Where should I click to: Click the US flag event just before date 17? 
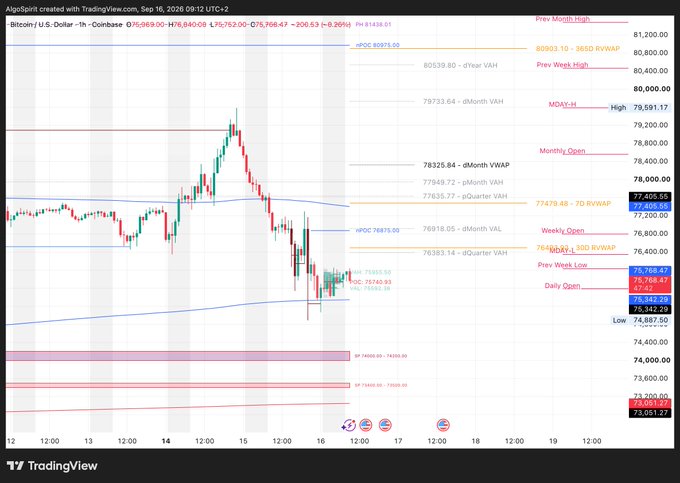pyautogui.click(x=385, y=425)
